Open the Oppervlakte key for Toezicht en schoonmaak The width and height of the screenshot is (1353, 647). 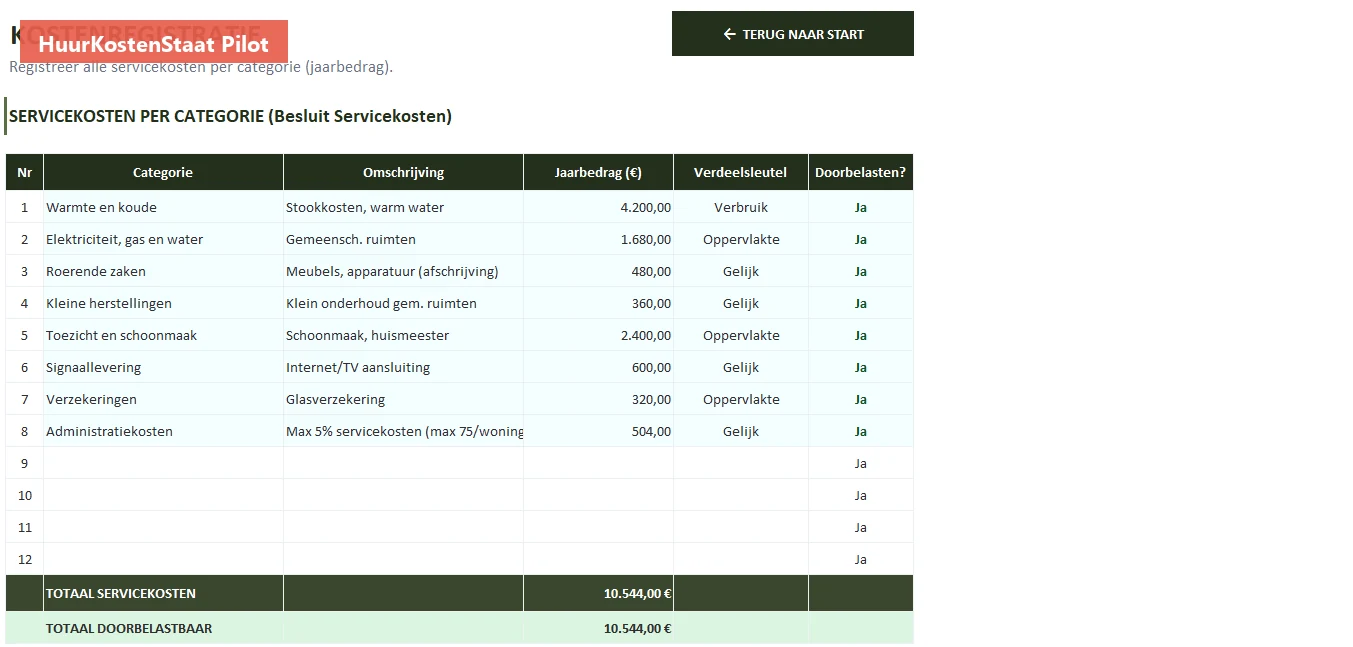tap(741, 335)
